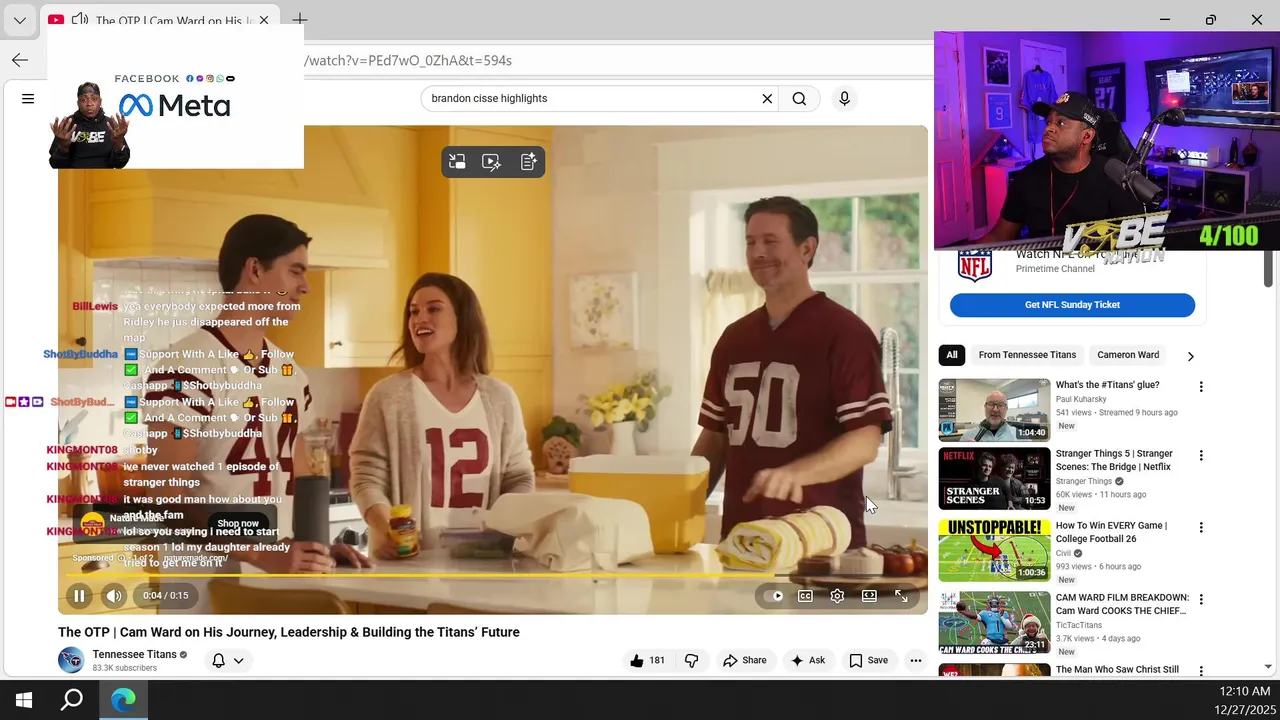Open options for Stranger Things 5 video
Viewport: 1280px width, 720px height.
[1201, 456]
